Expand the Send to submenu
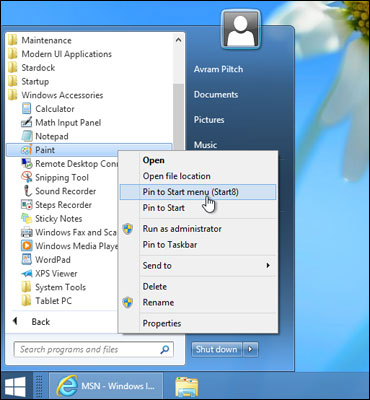 [198, 266]
